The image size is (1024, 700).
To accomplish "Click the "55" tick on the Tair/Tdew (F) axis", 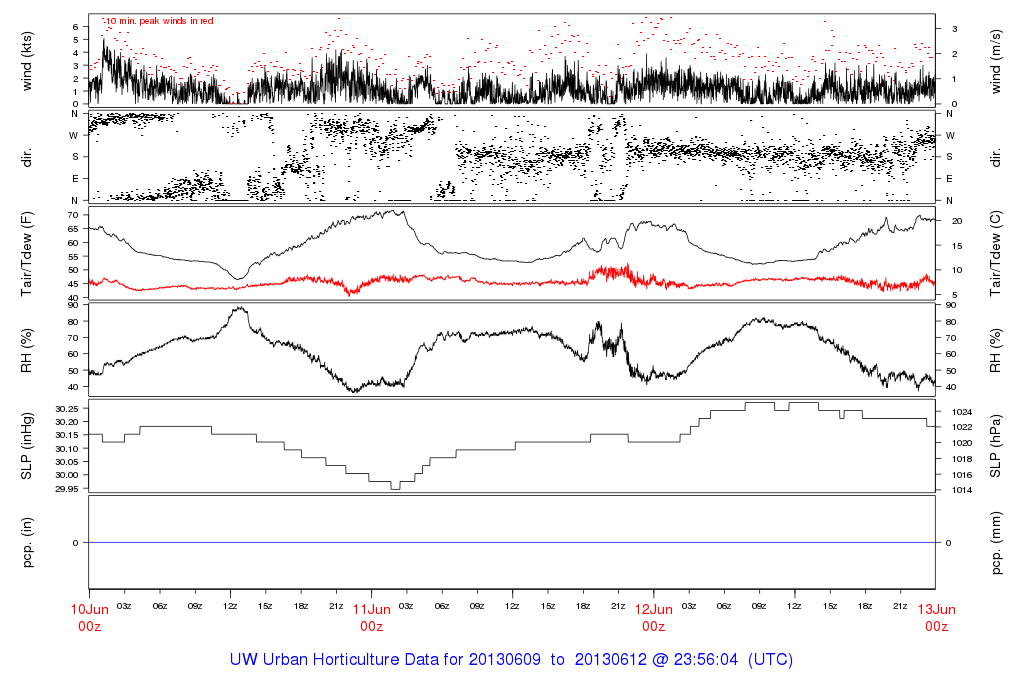I will tap(72, 257).
